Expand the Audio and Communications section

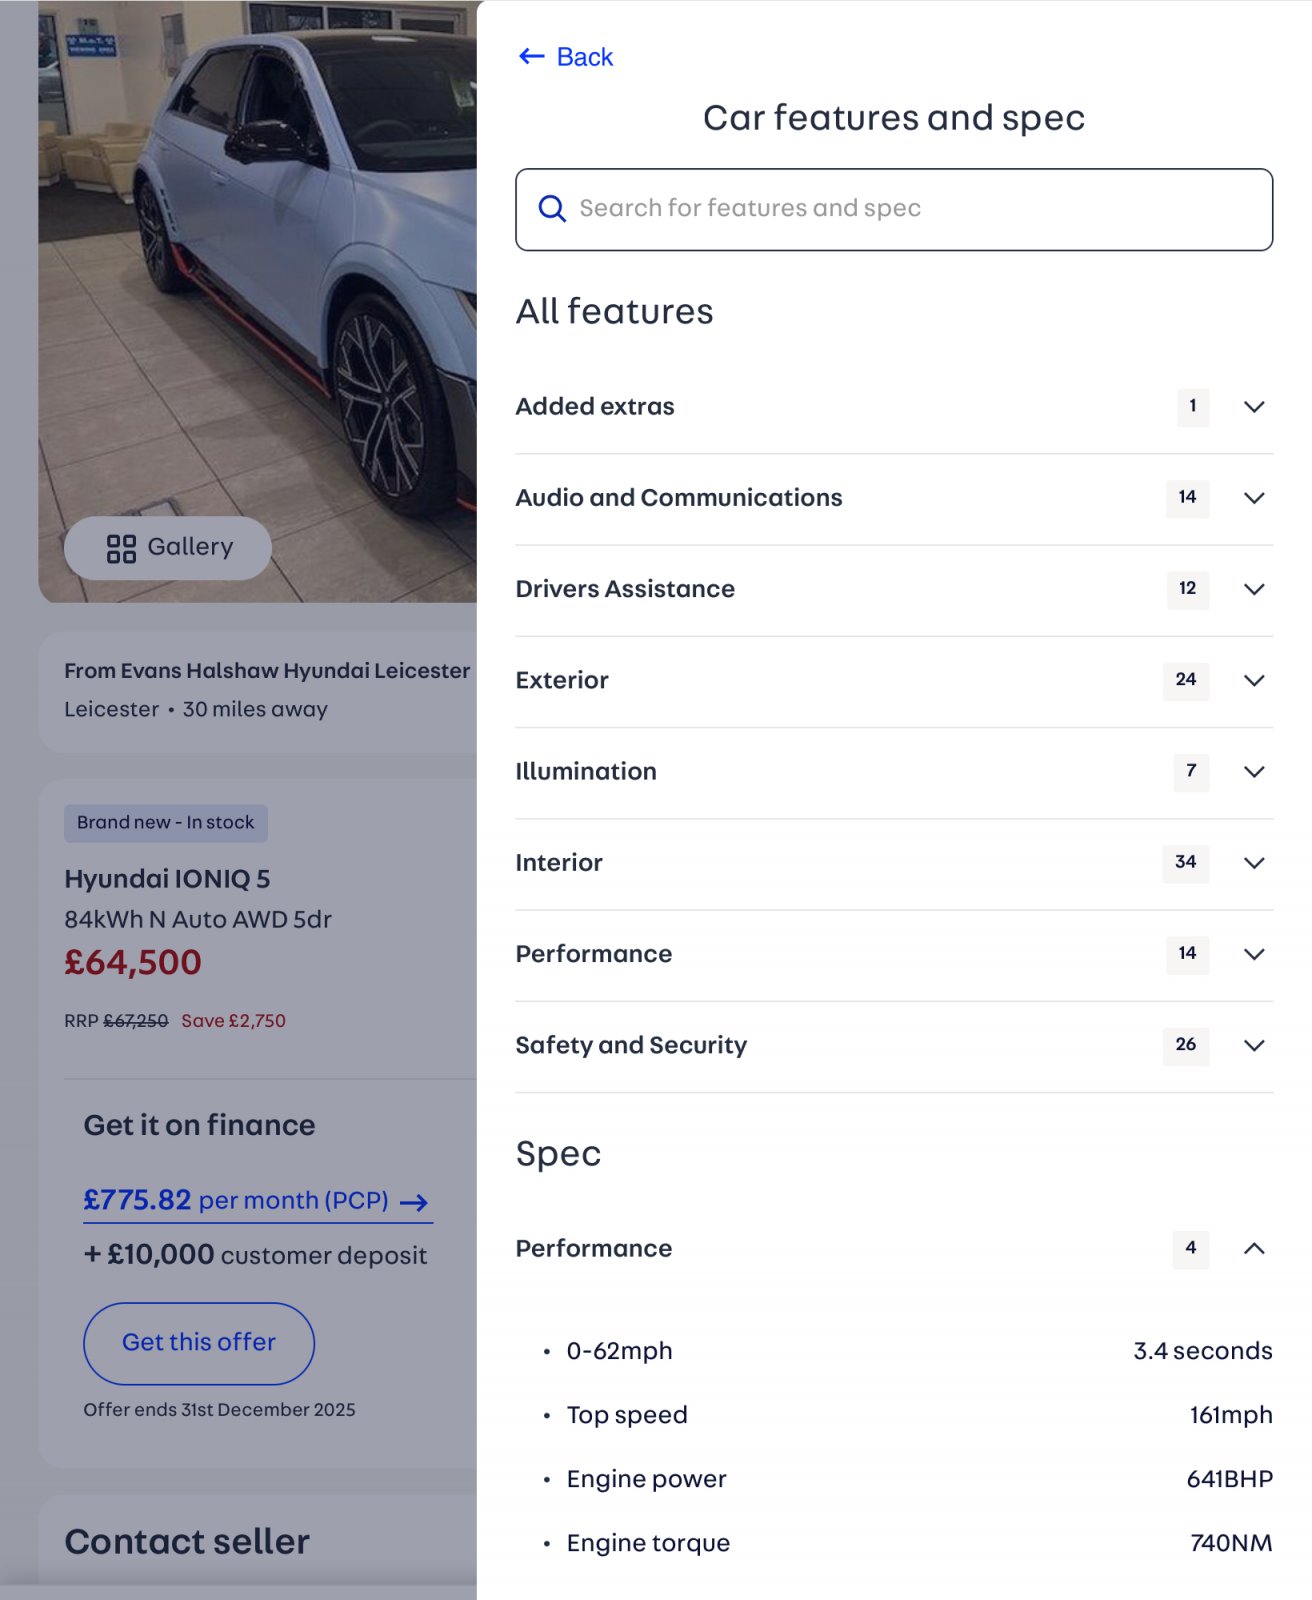click(679, 498)
